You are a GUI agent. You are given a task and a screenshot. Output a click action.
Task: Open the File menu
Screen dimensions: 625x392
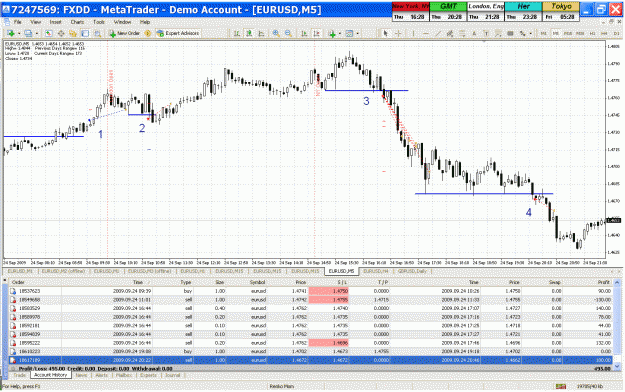click(18, 22)
